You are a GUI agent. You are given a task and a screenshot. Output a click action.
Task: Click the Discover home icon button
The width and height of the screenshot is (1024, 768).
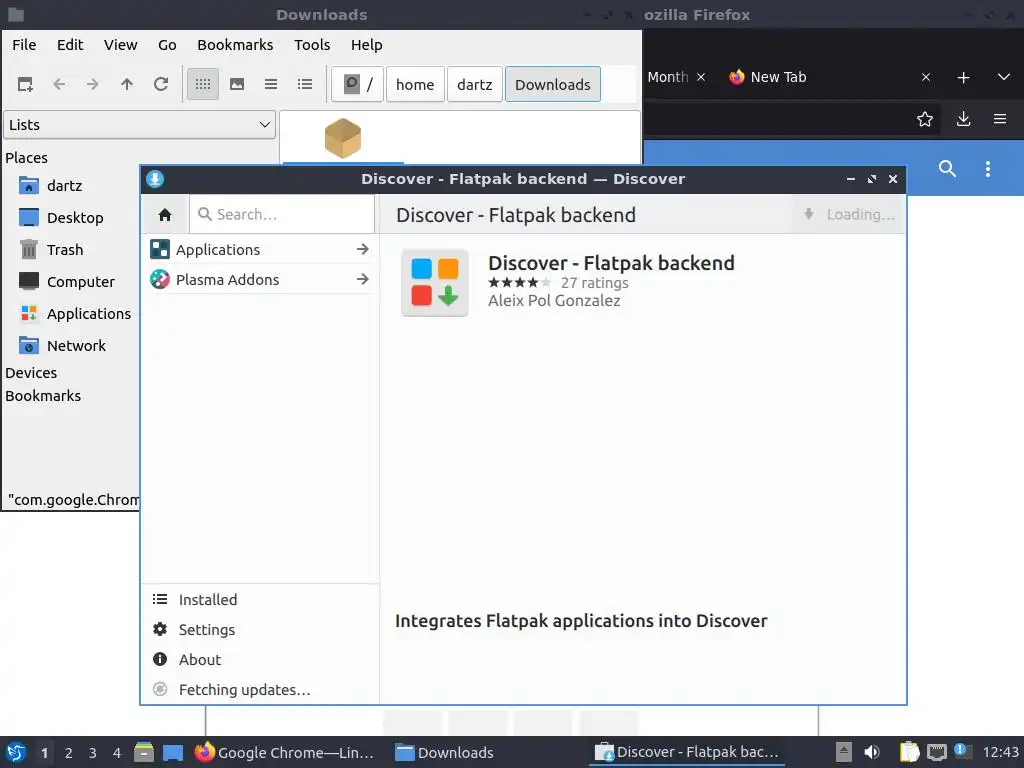pyautogui.click(x=165, y=214)
